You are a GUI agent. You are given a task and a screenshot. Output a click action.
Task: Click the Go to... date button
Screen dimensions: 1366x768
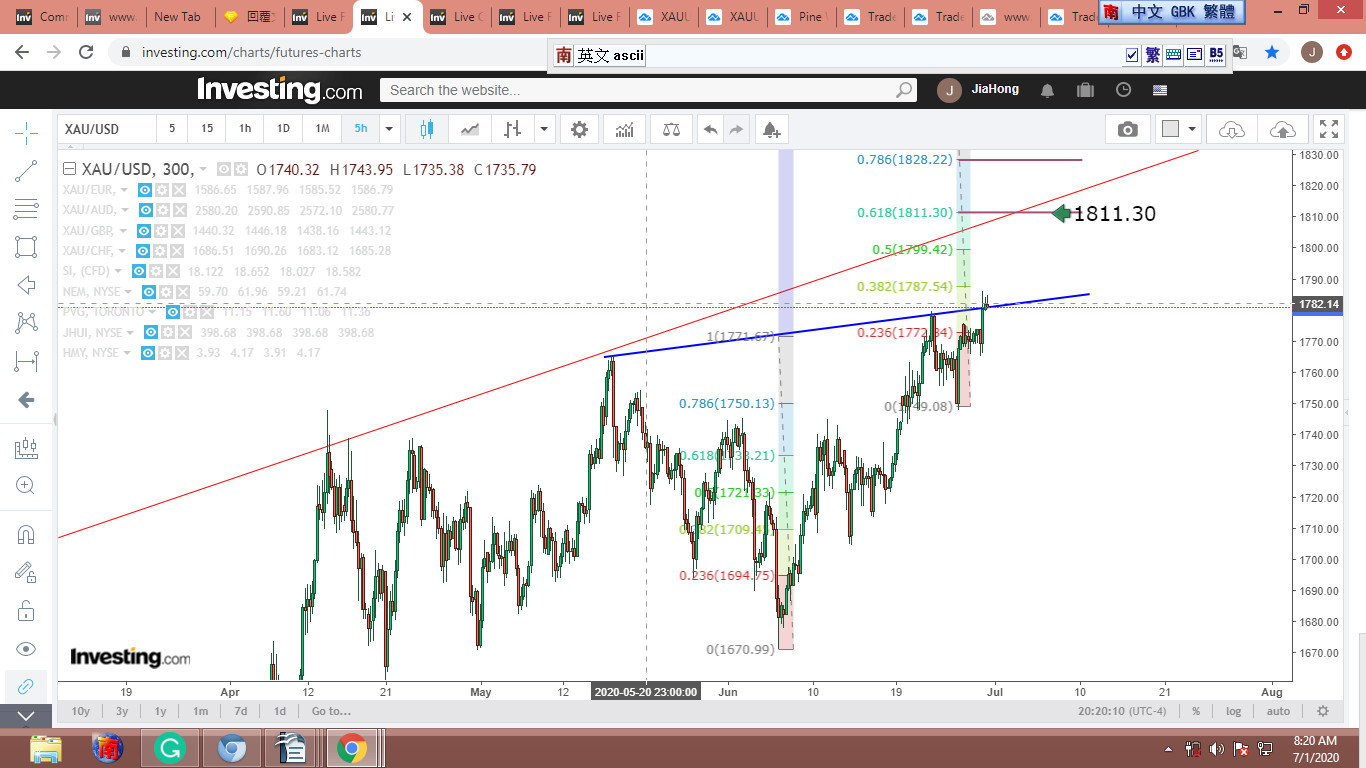pos(331,711)
